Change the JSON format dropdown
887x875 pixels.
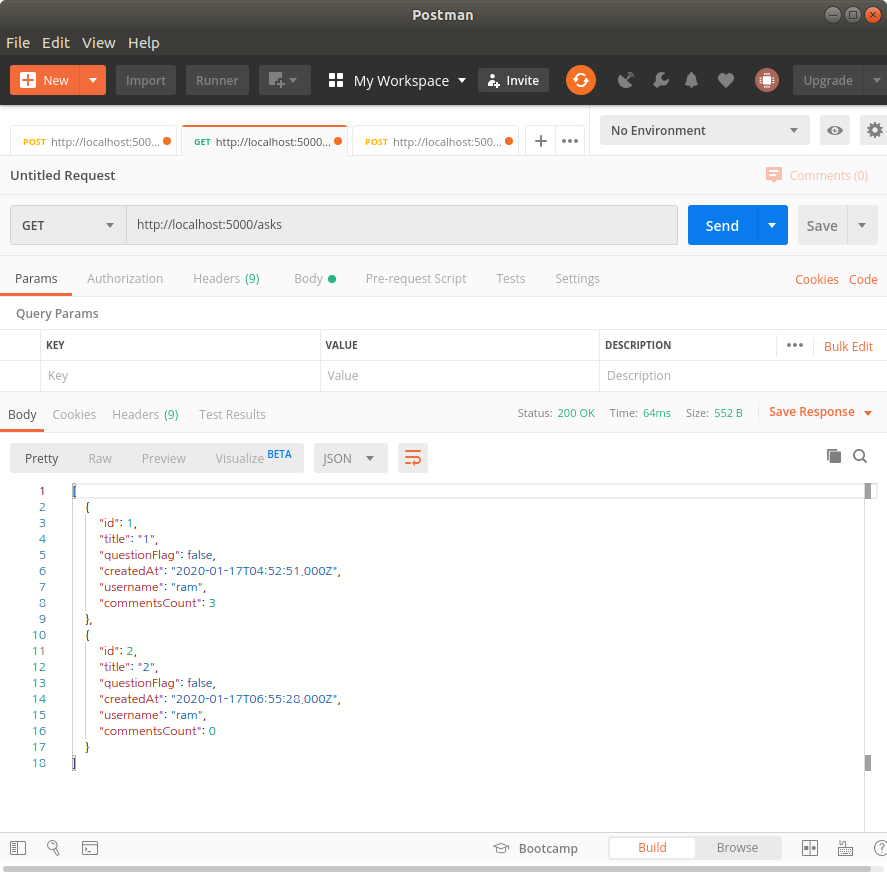pyautogui.click(x=351, y=458)
